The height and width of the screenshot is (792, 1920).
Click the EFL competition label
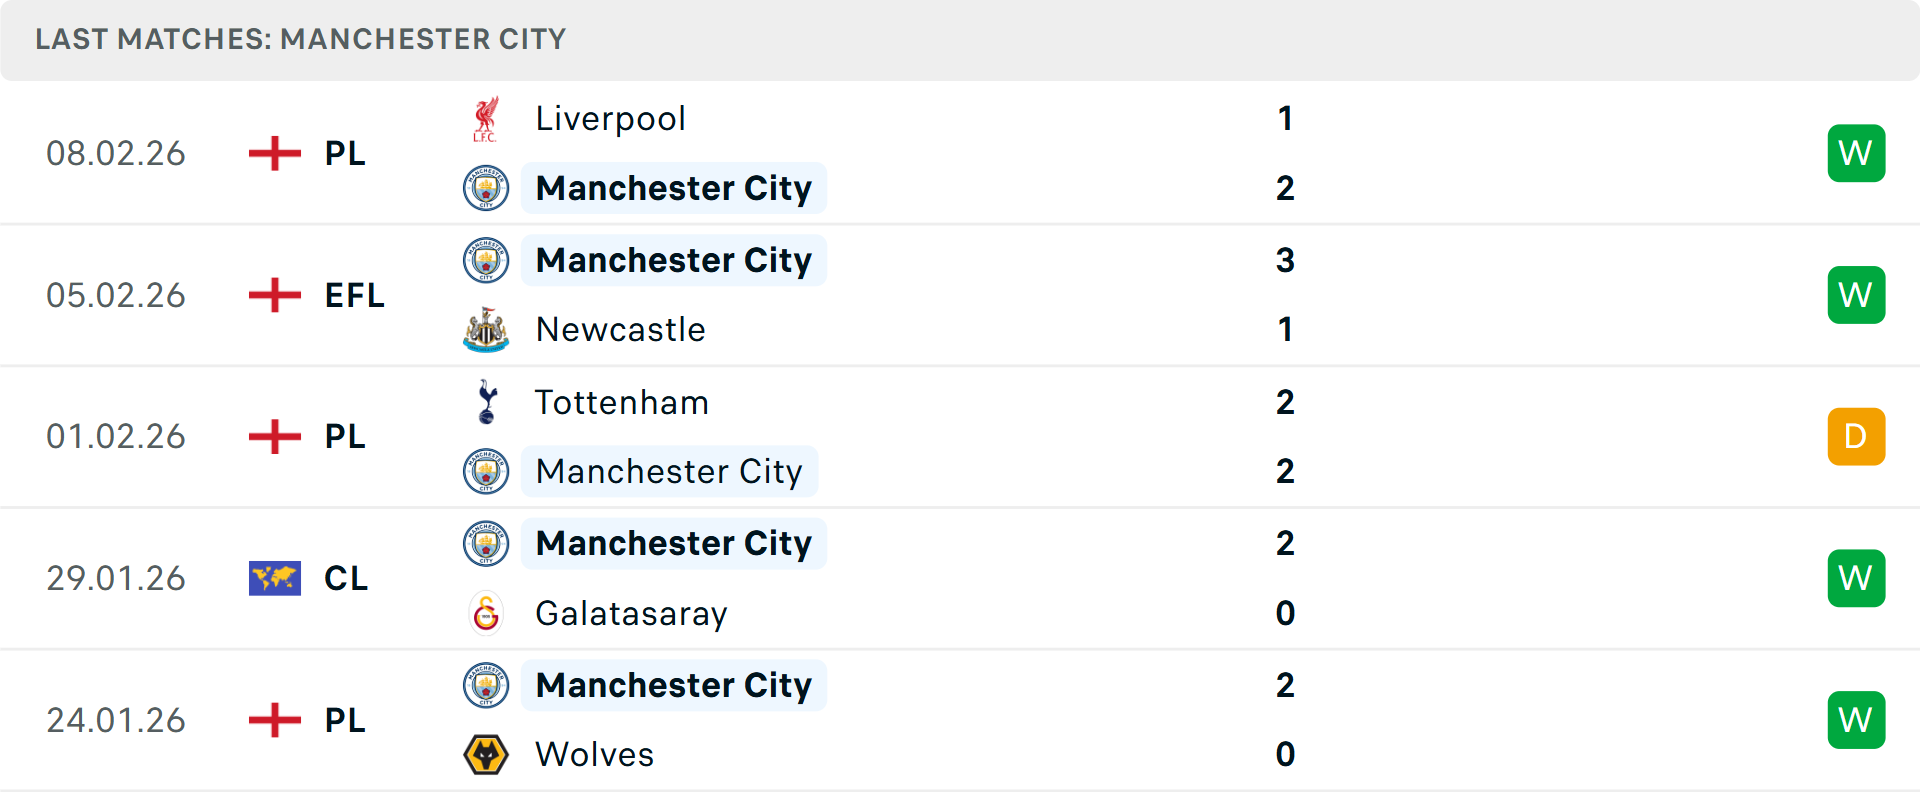point(354,295)
